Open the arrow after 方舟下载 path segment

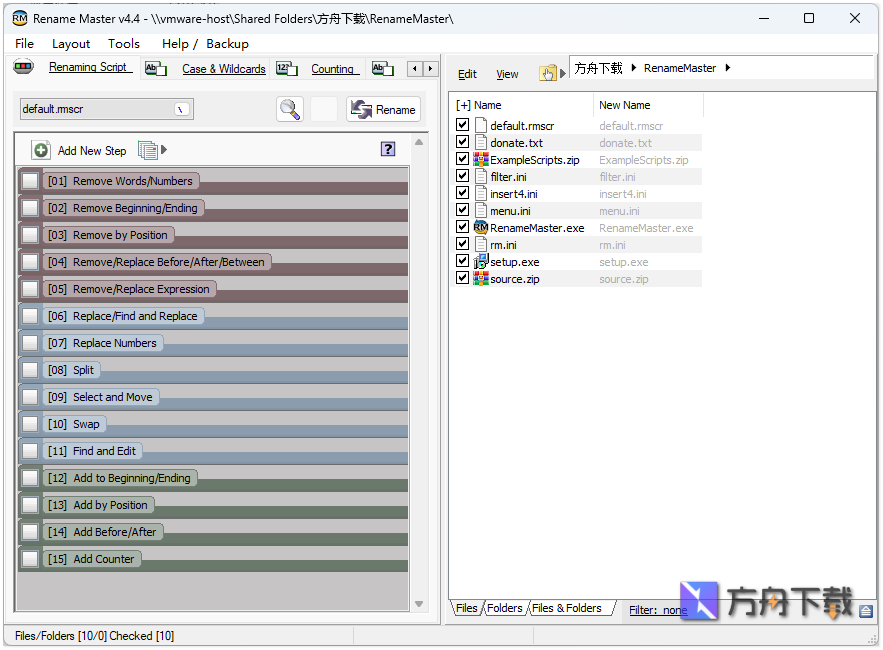click(x=634, y=68)
